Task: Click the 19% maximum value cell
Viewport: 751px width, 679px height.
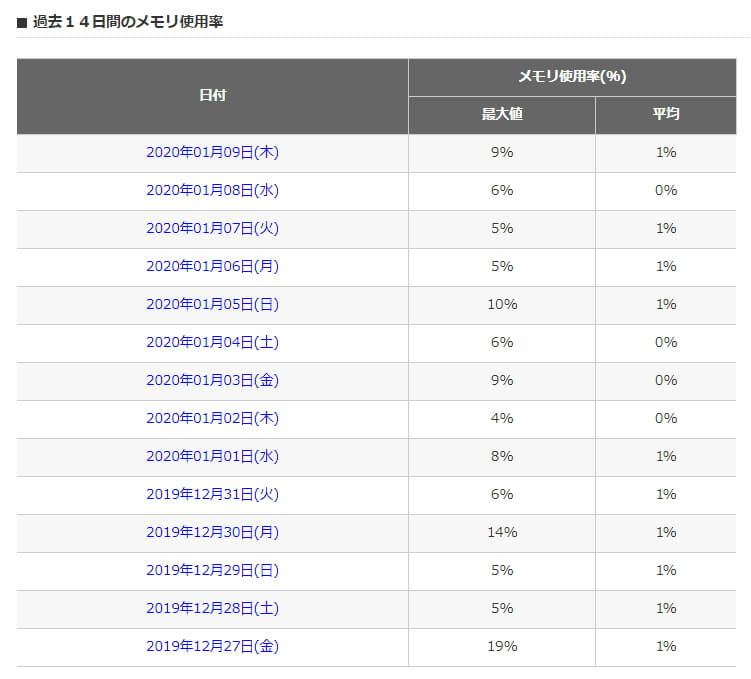Action: [x=502, y=646]
